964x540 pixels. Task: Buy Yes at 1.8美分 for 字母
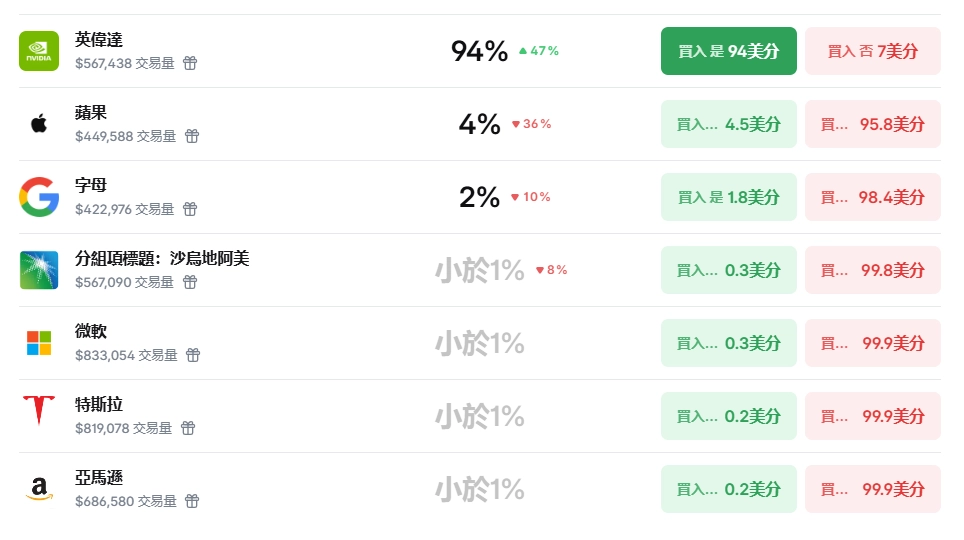pos(728,197)
